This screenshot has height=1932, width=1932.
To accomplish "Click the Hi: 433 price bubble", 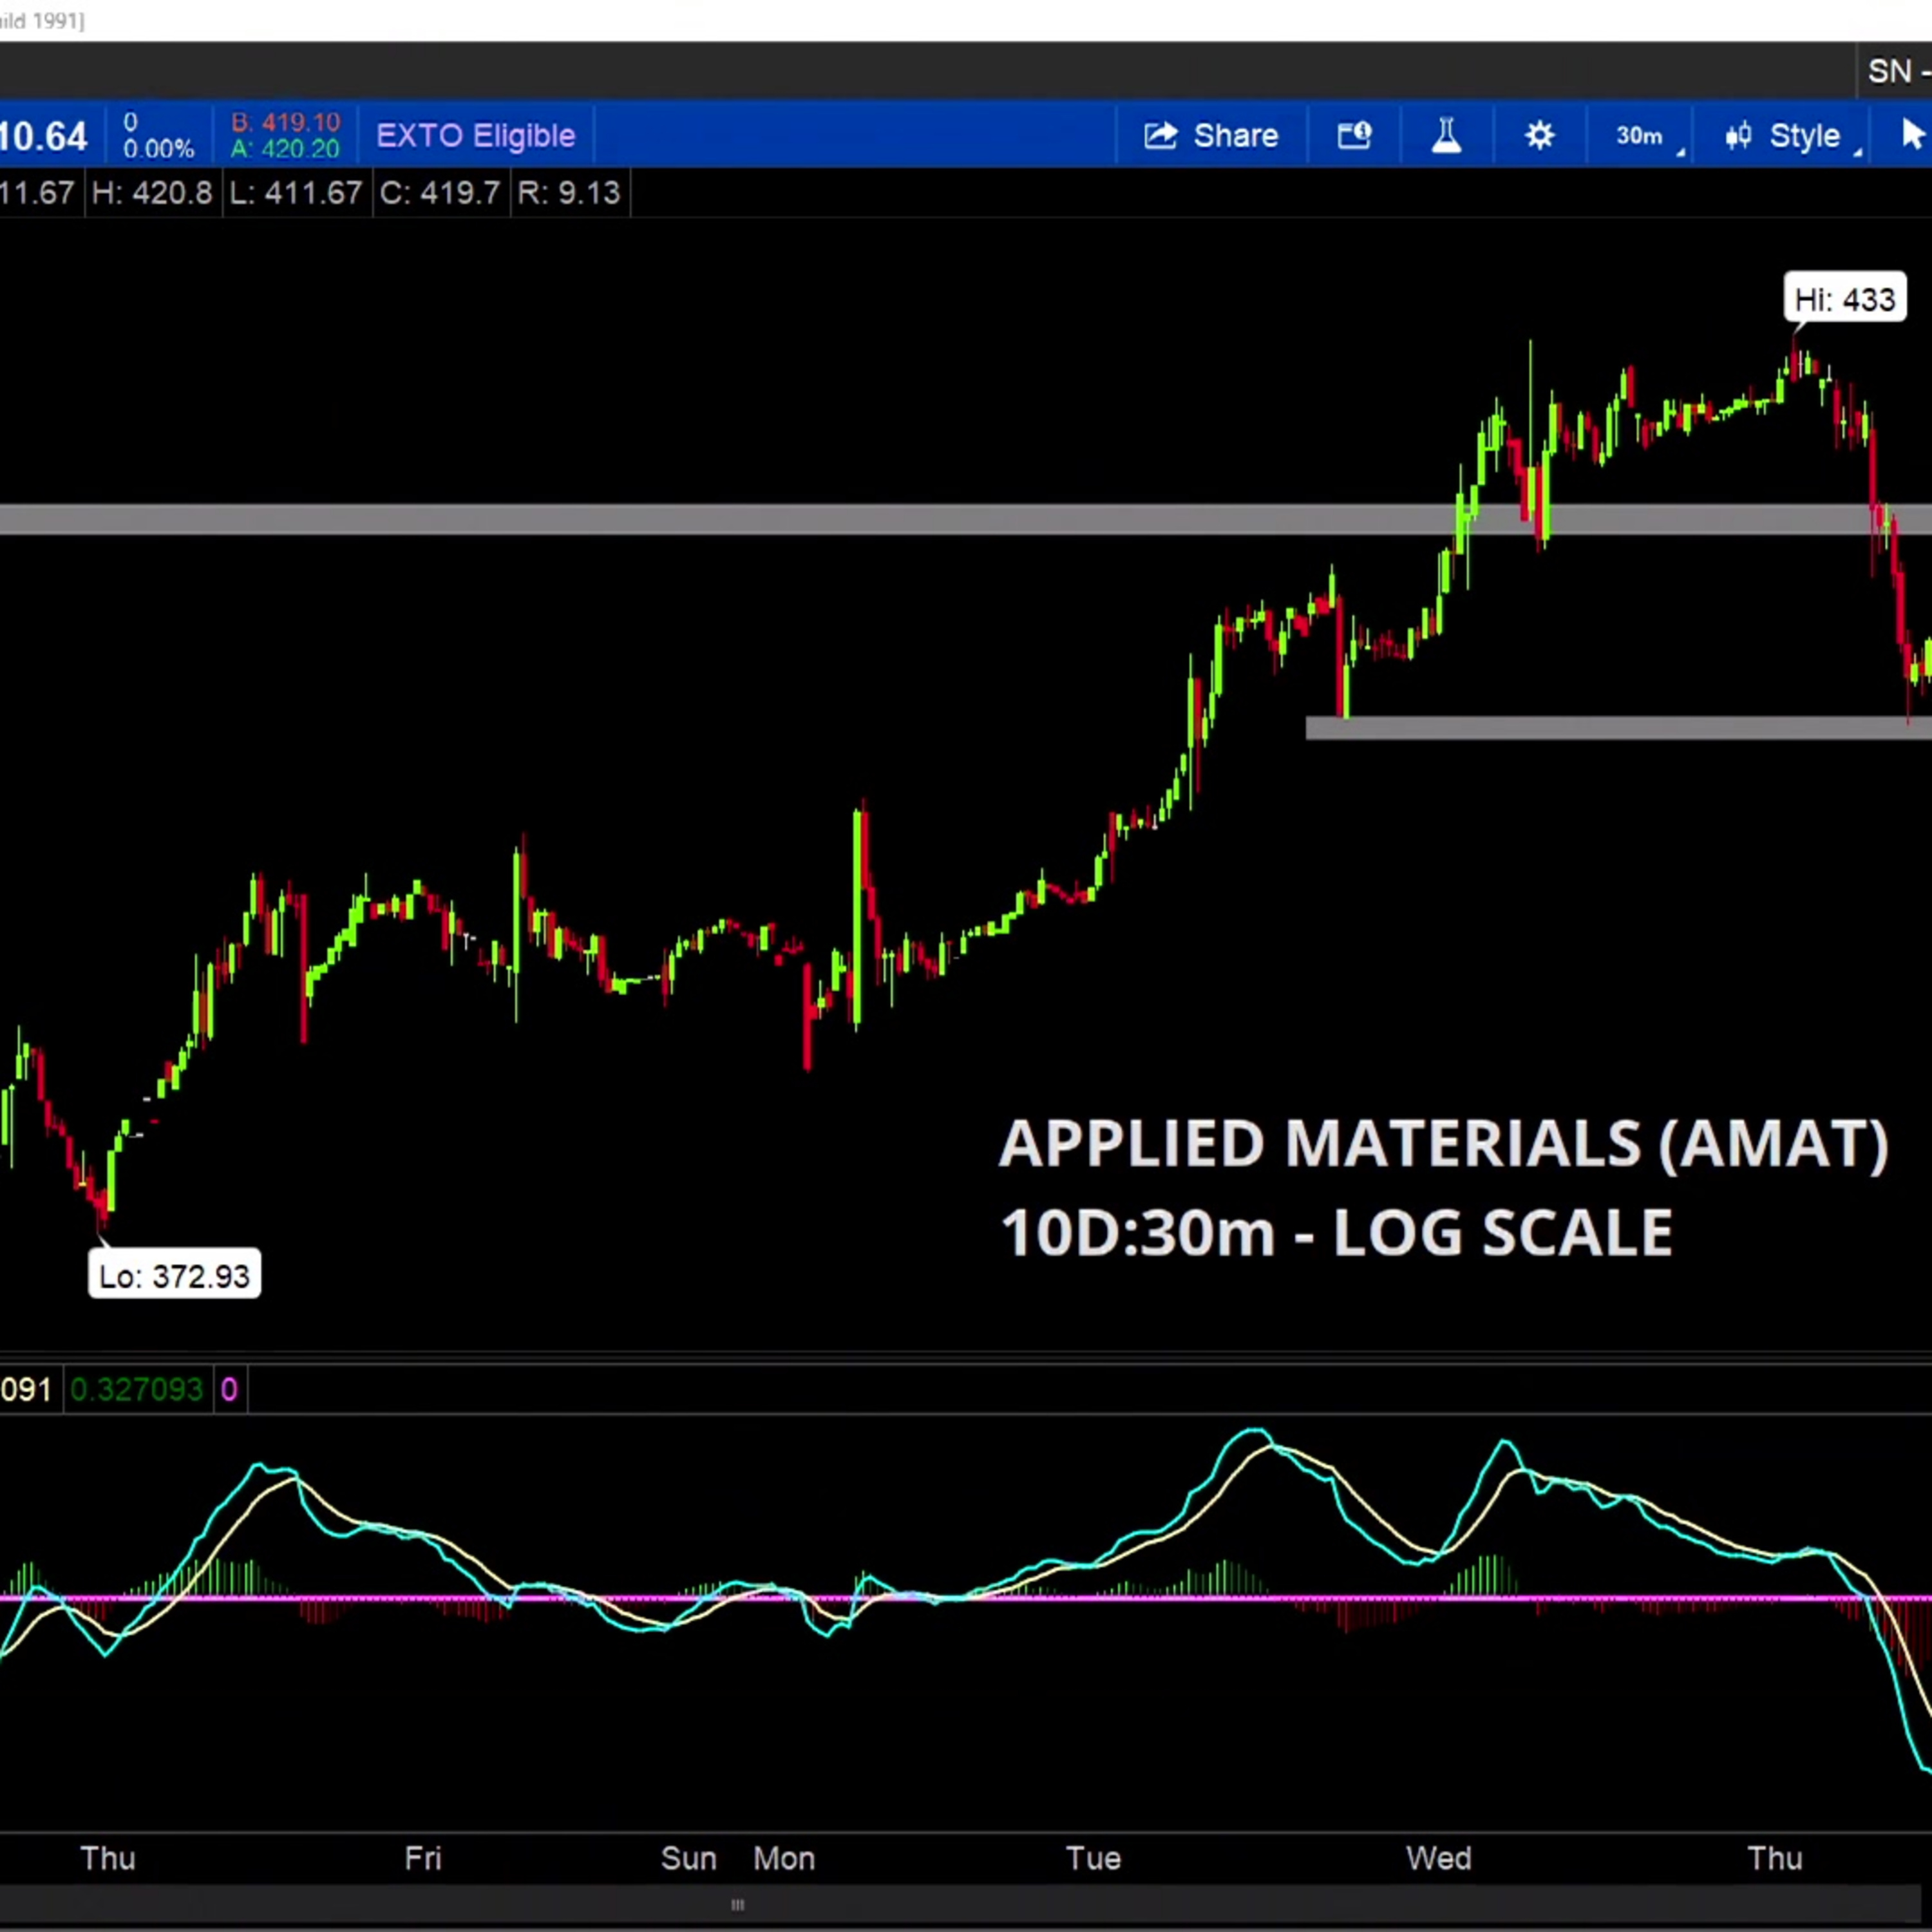I will tap(1844, 299).
